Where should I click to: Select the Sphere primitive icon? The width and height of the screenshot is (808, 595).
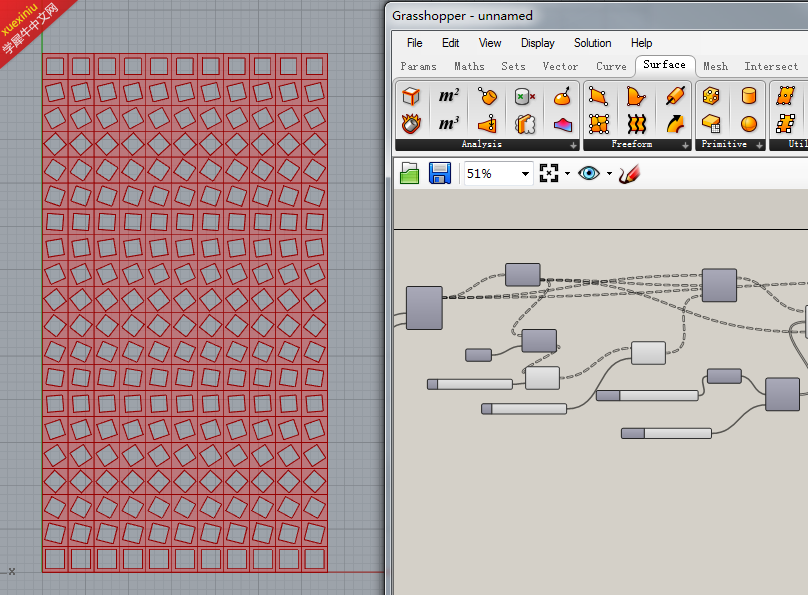[x=749, y=124]
